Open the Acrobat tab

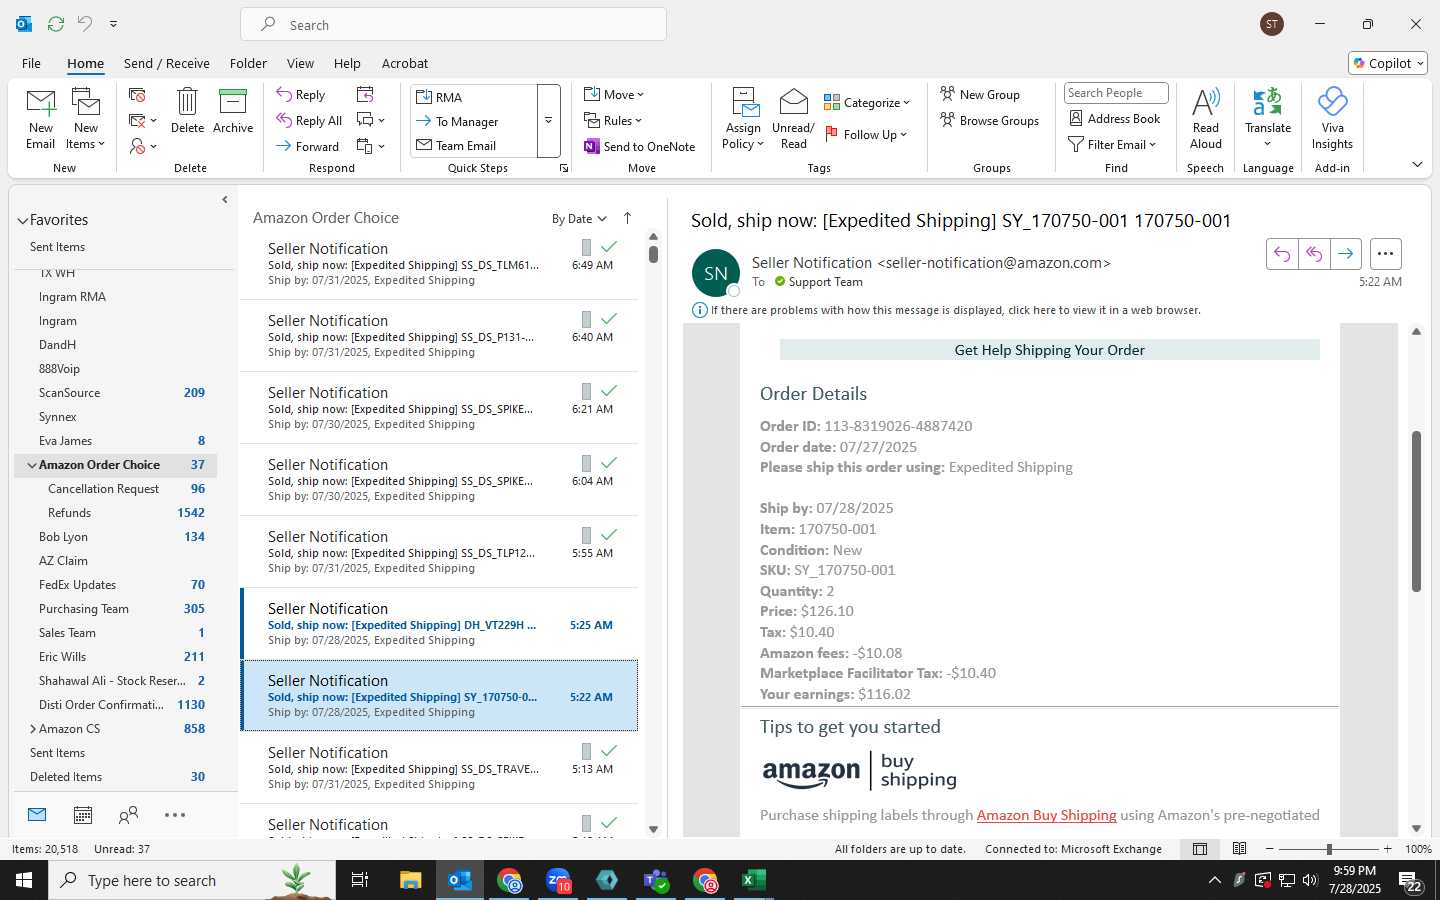click(x=405, y=63)
